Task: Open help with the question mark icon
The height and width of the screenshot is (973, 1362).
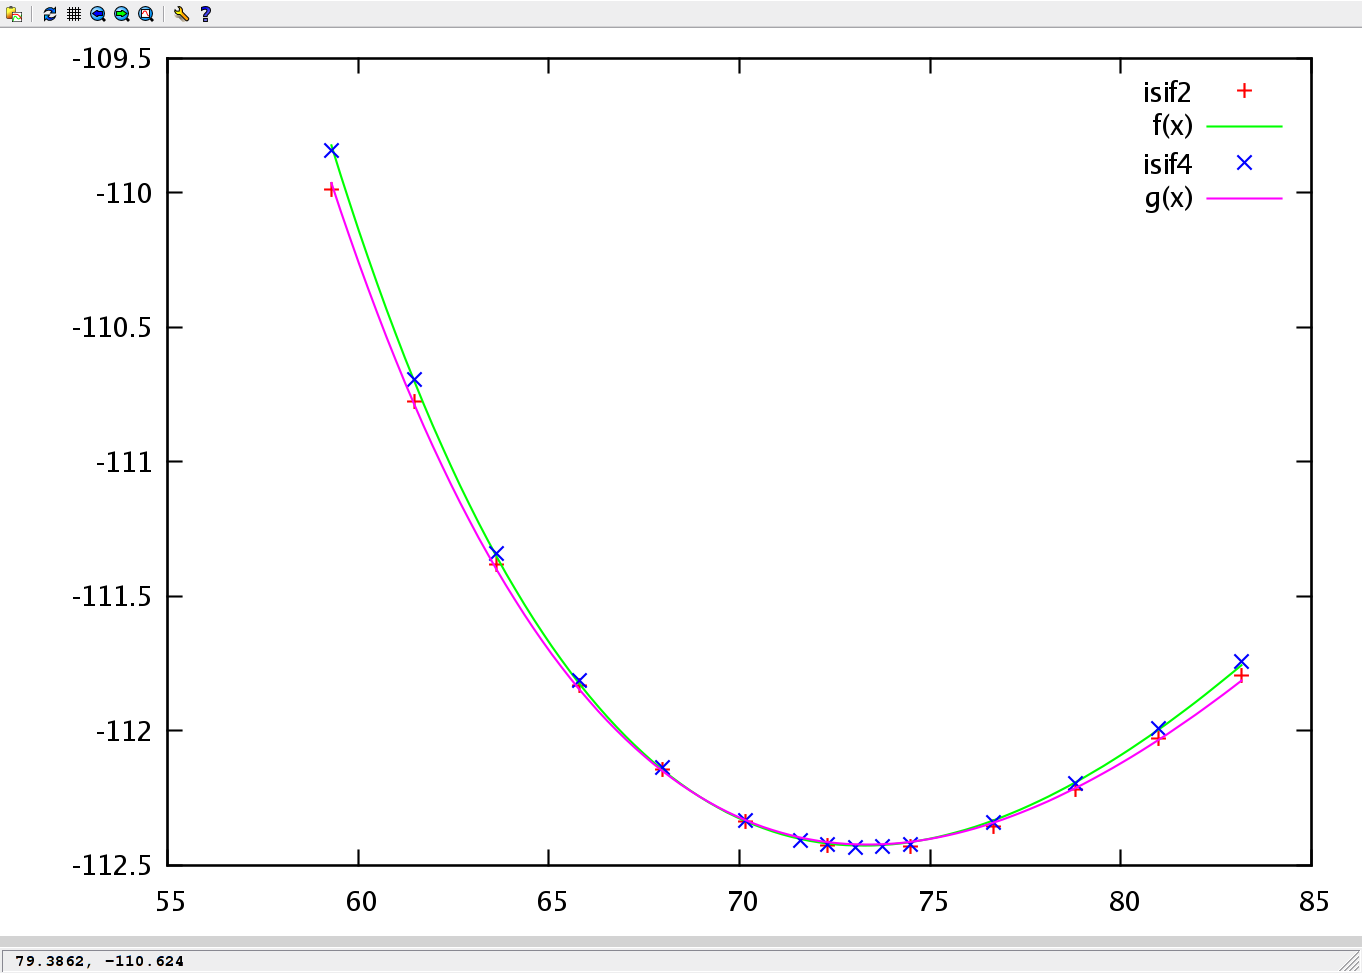Action: tap(206, 14)
